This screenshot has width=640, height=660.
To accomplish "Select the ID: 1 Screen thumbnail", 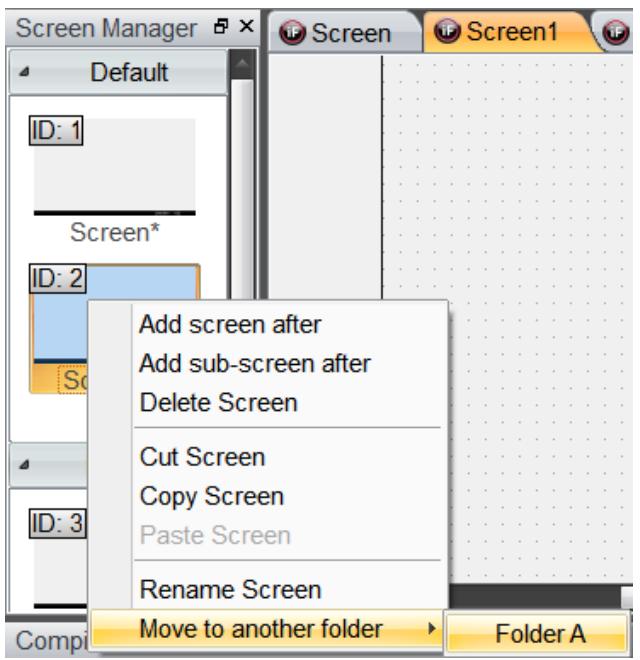I will click(x=114, y=166).
